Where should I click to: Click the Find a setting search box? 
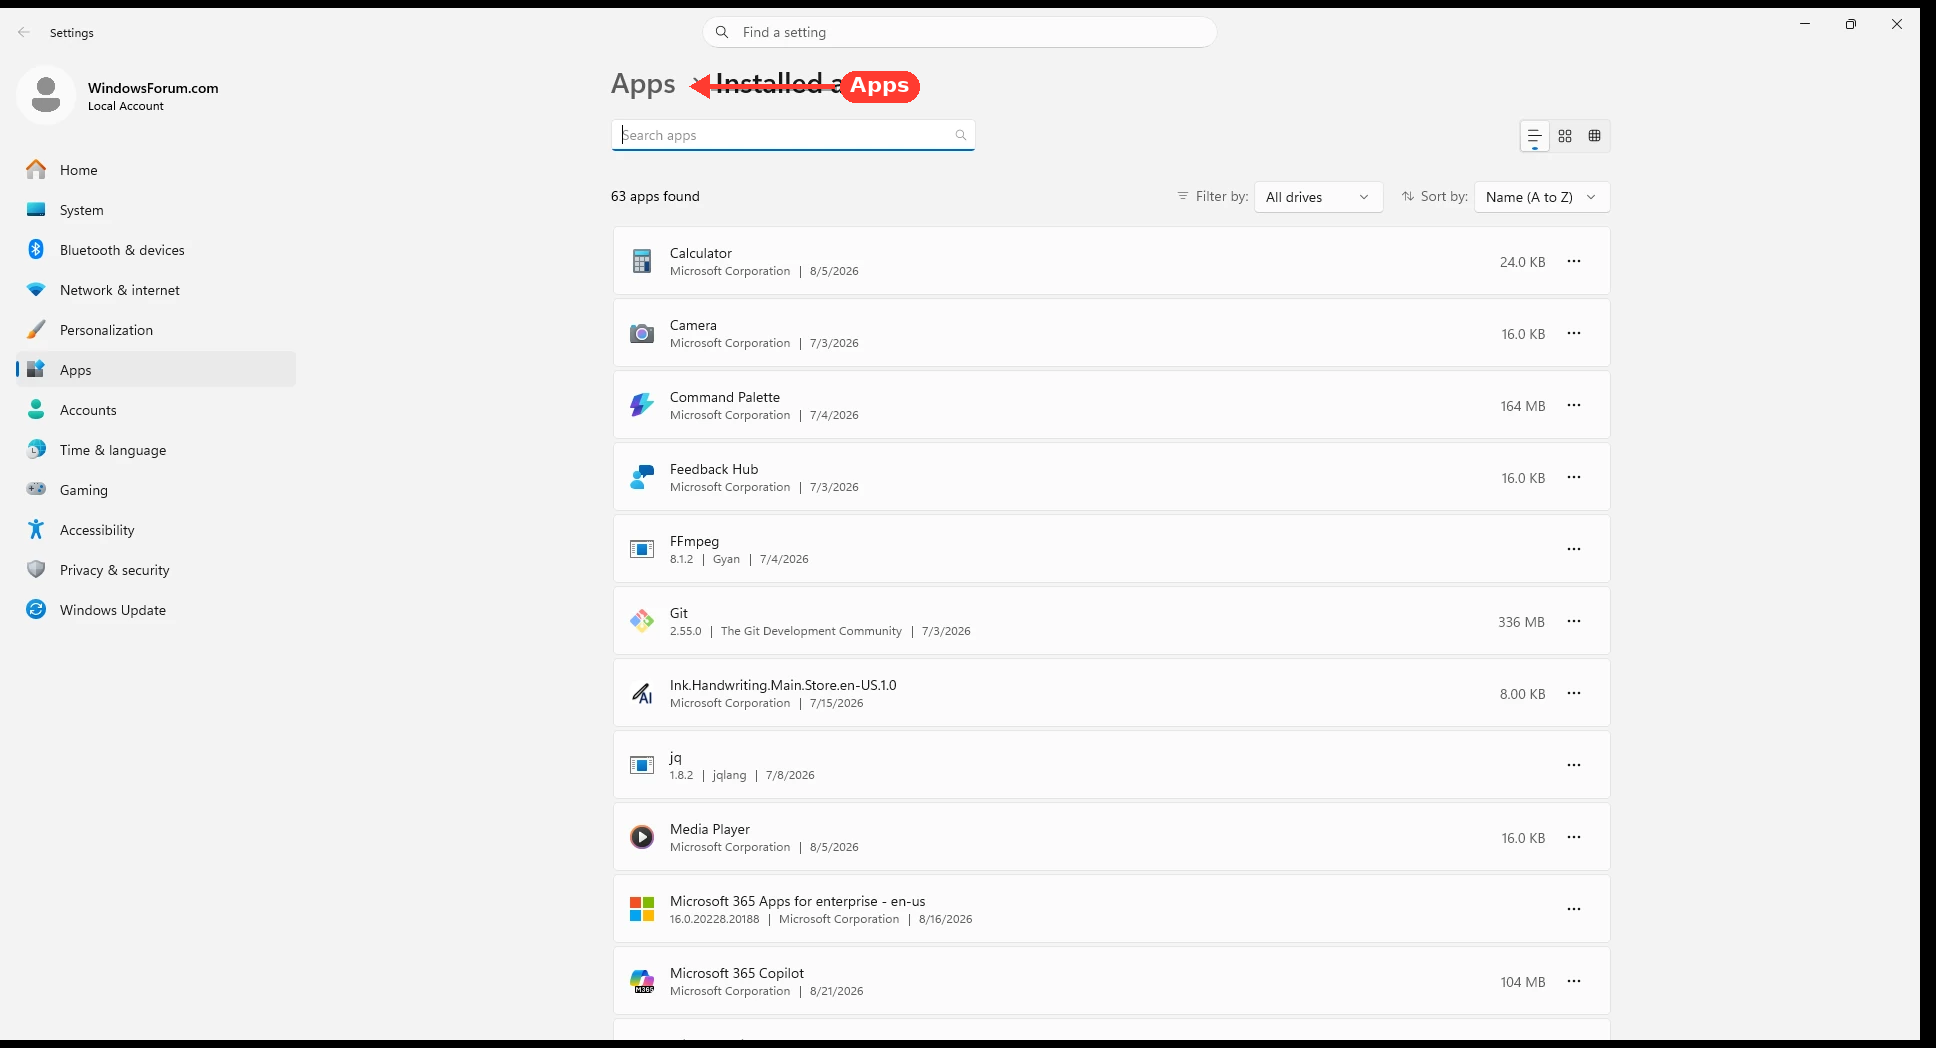tap(960, 32)
